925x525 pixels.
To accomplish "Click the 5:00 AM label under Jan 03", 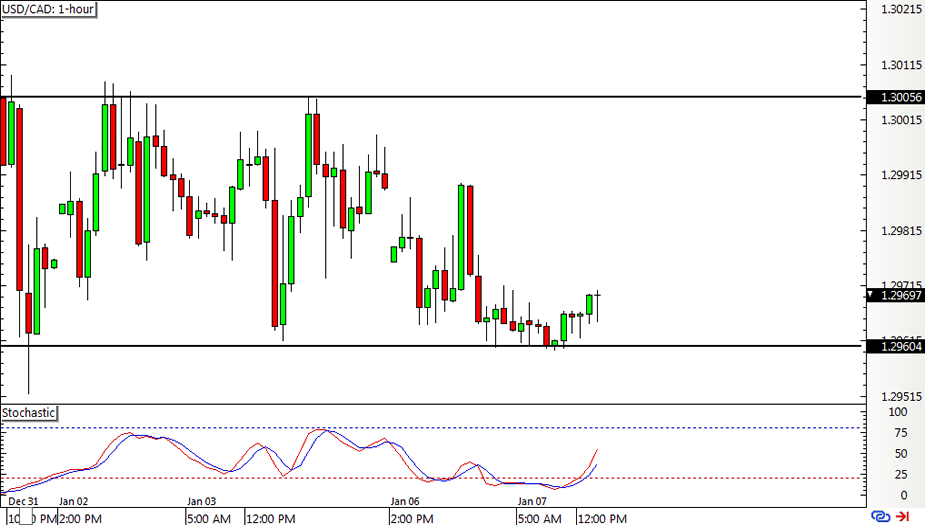I will pos(209,519).
